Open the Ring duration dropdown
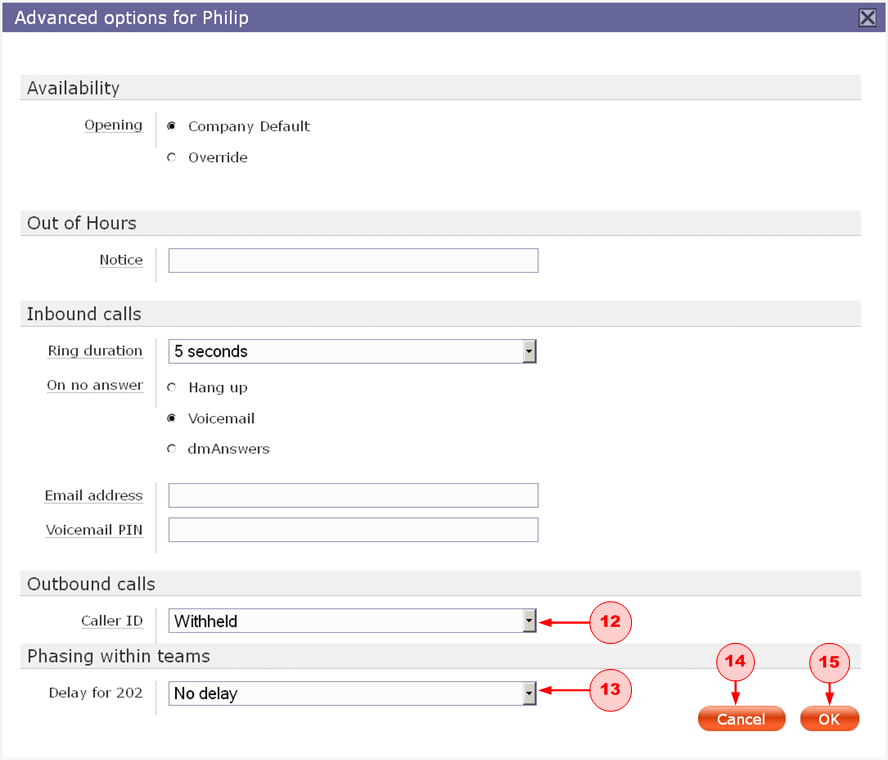Viewport: 888px width, 760px height. click(352, 351)
